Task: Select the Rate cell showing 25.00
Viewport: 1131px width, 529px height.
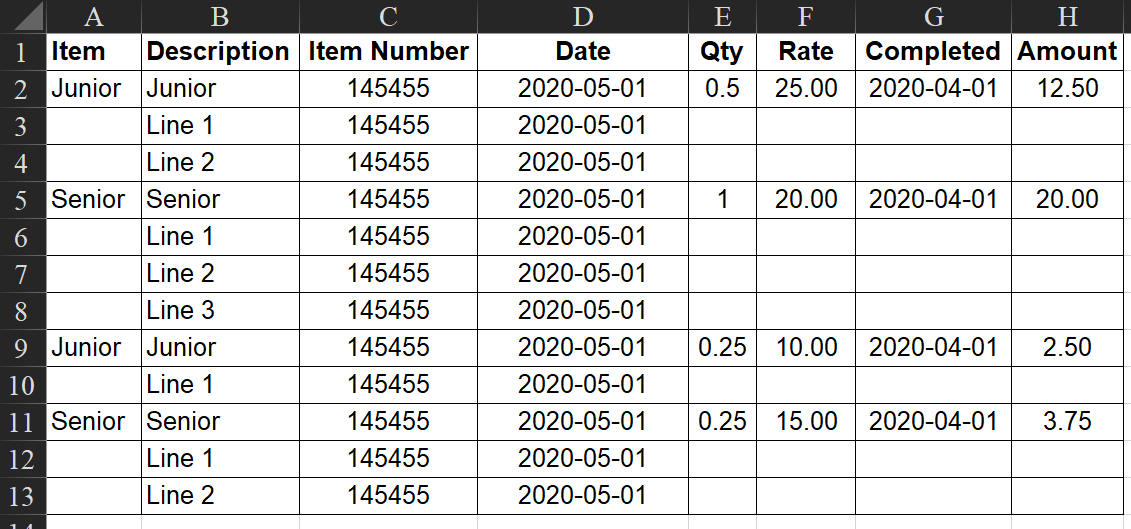Action: (x=806, y=88)
